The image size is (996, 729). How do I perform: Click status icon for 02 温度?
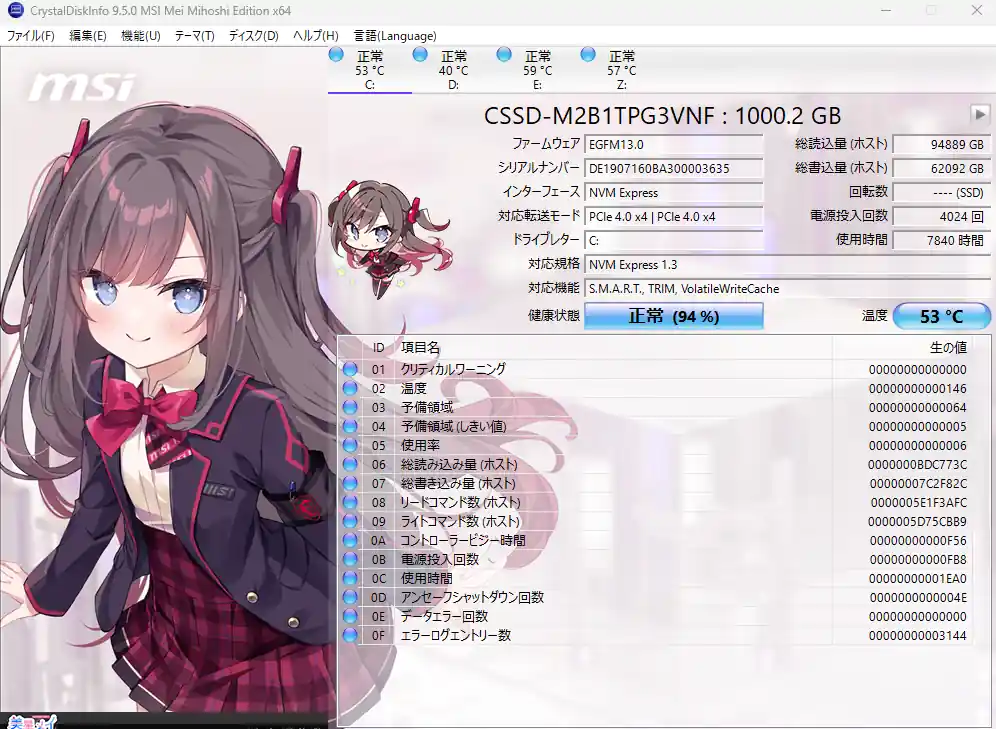coord(350,388)
